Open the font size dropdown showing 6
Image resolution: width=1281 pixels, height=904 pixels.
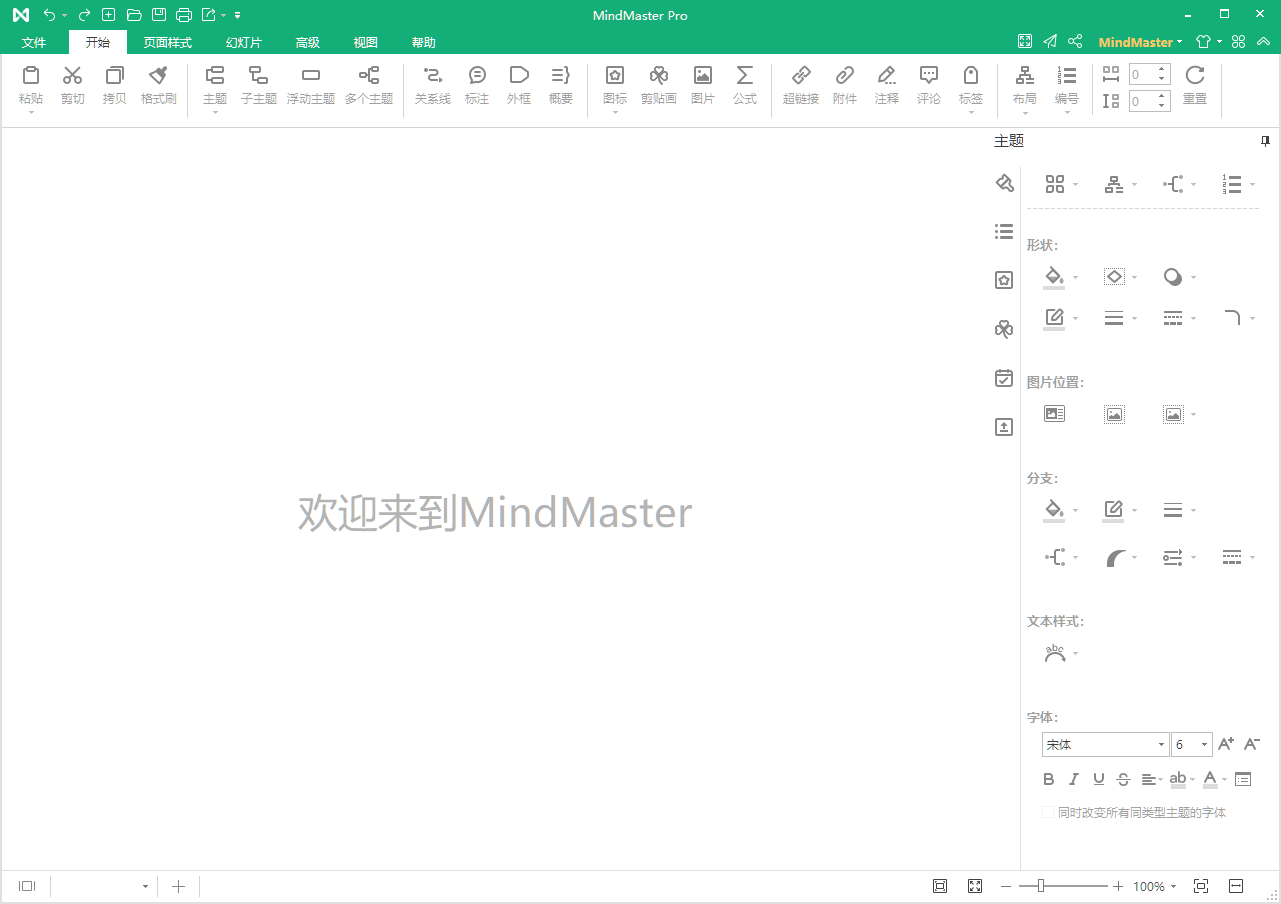[1204, 745]
